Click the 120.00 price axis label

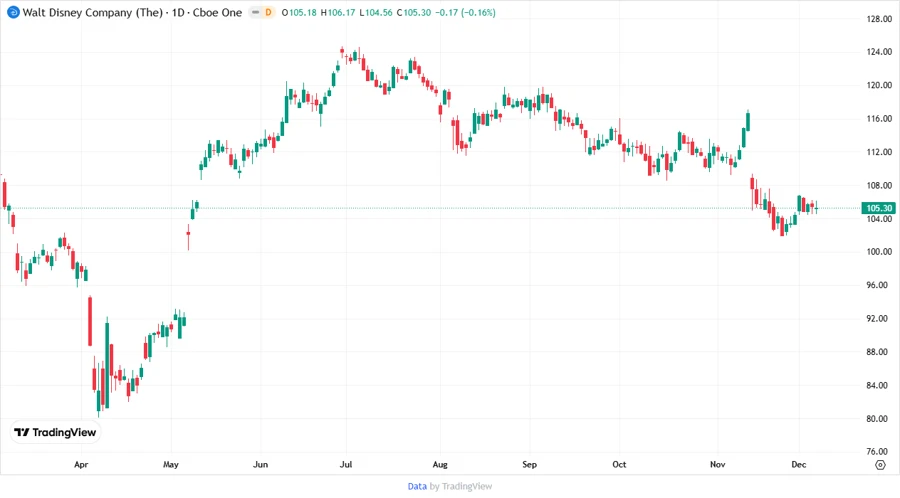[879, 85]
